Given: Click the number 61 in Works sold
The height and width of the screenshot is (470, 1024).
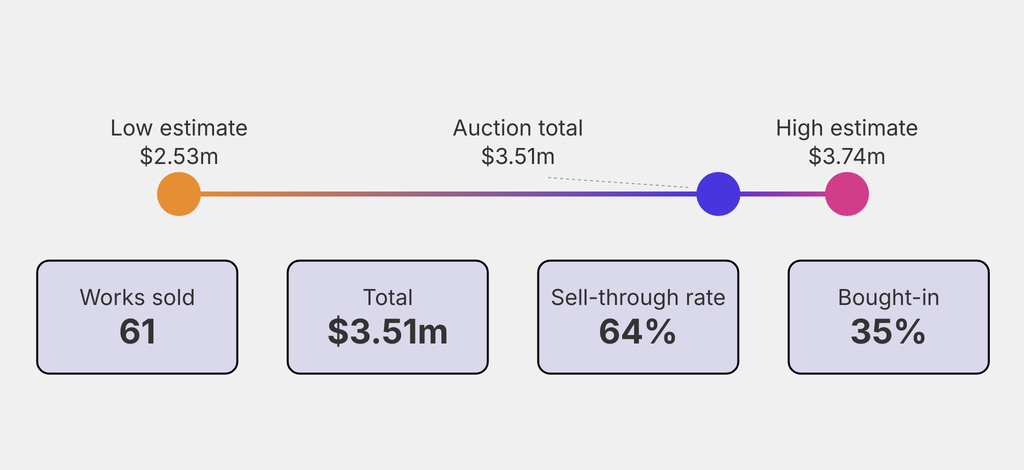Looking at the screenshot, I should pos(137,333).
